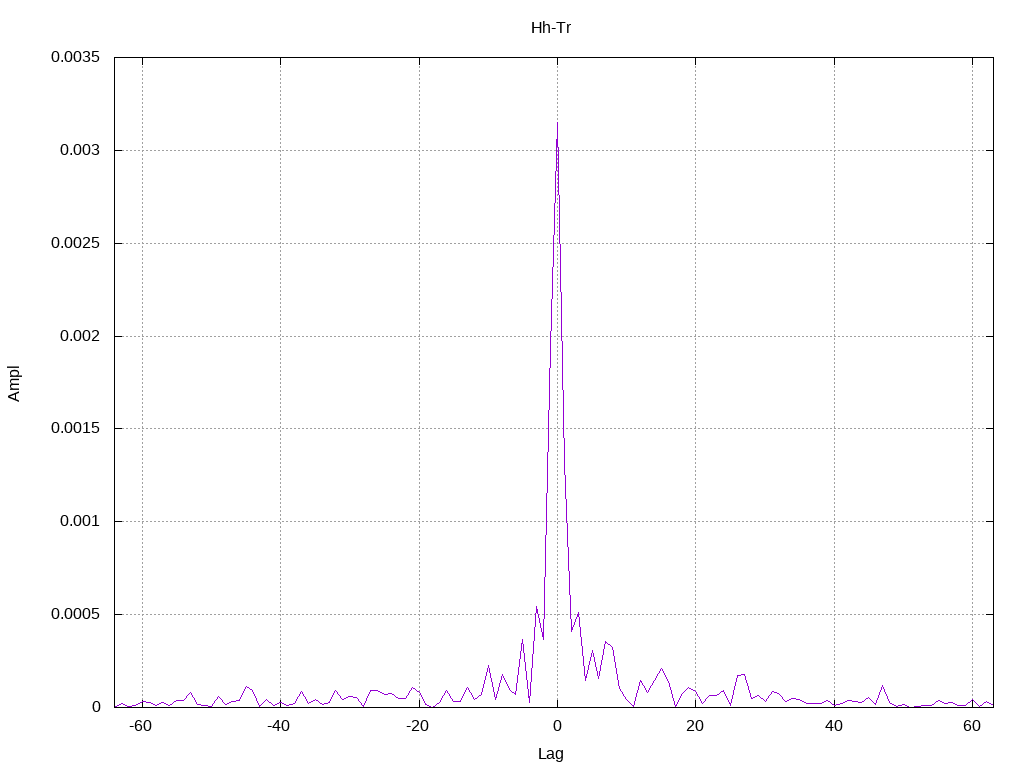Viewport: 1024px width, 768px height.
Task: Click x-axis tick label 20
Action: point(695,726)
